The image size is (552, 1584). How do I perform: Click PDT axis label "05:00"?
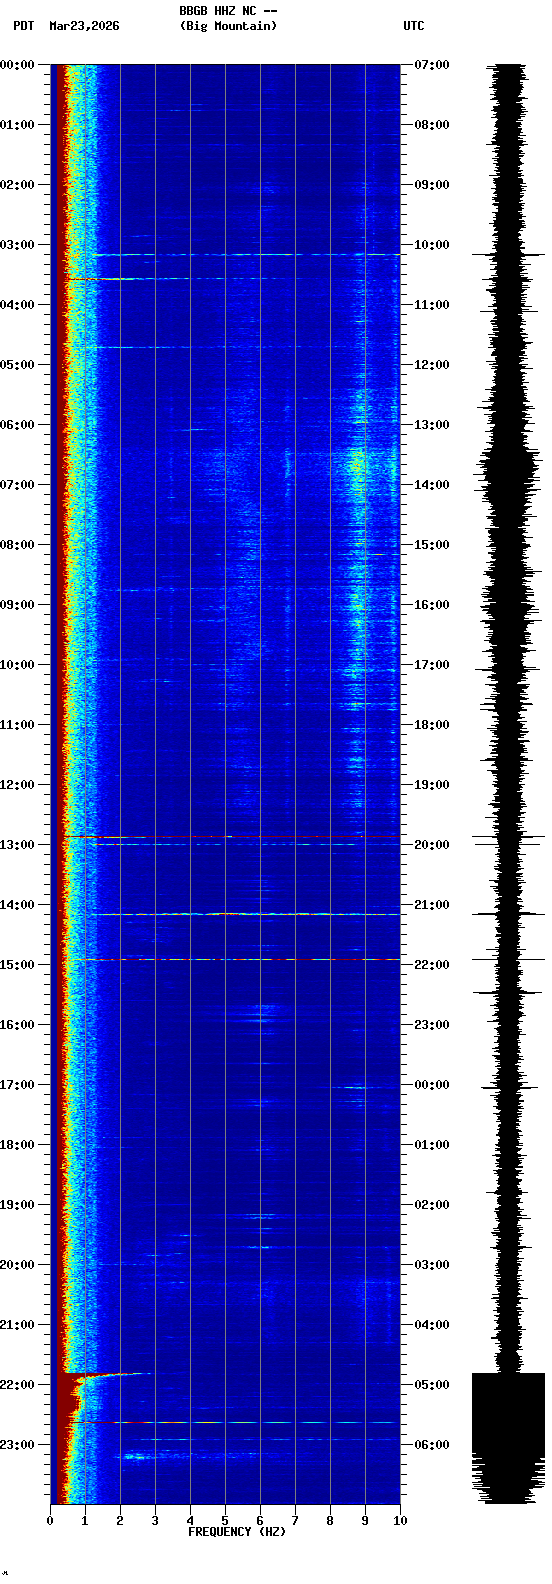click(17, 365)
